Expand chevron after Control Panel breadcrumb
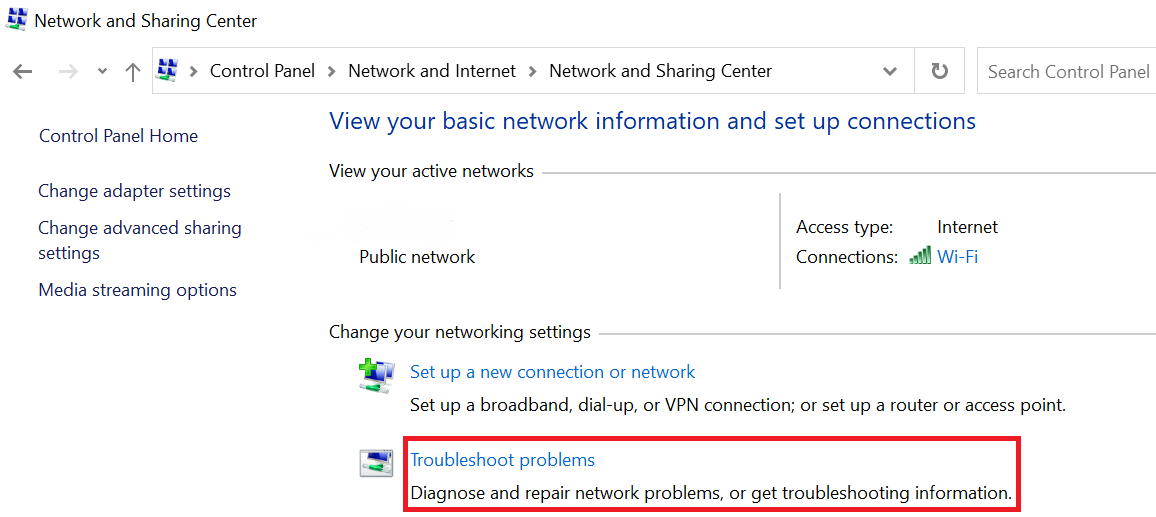1156x517 pixels. (x=332, y=72)
